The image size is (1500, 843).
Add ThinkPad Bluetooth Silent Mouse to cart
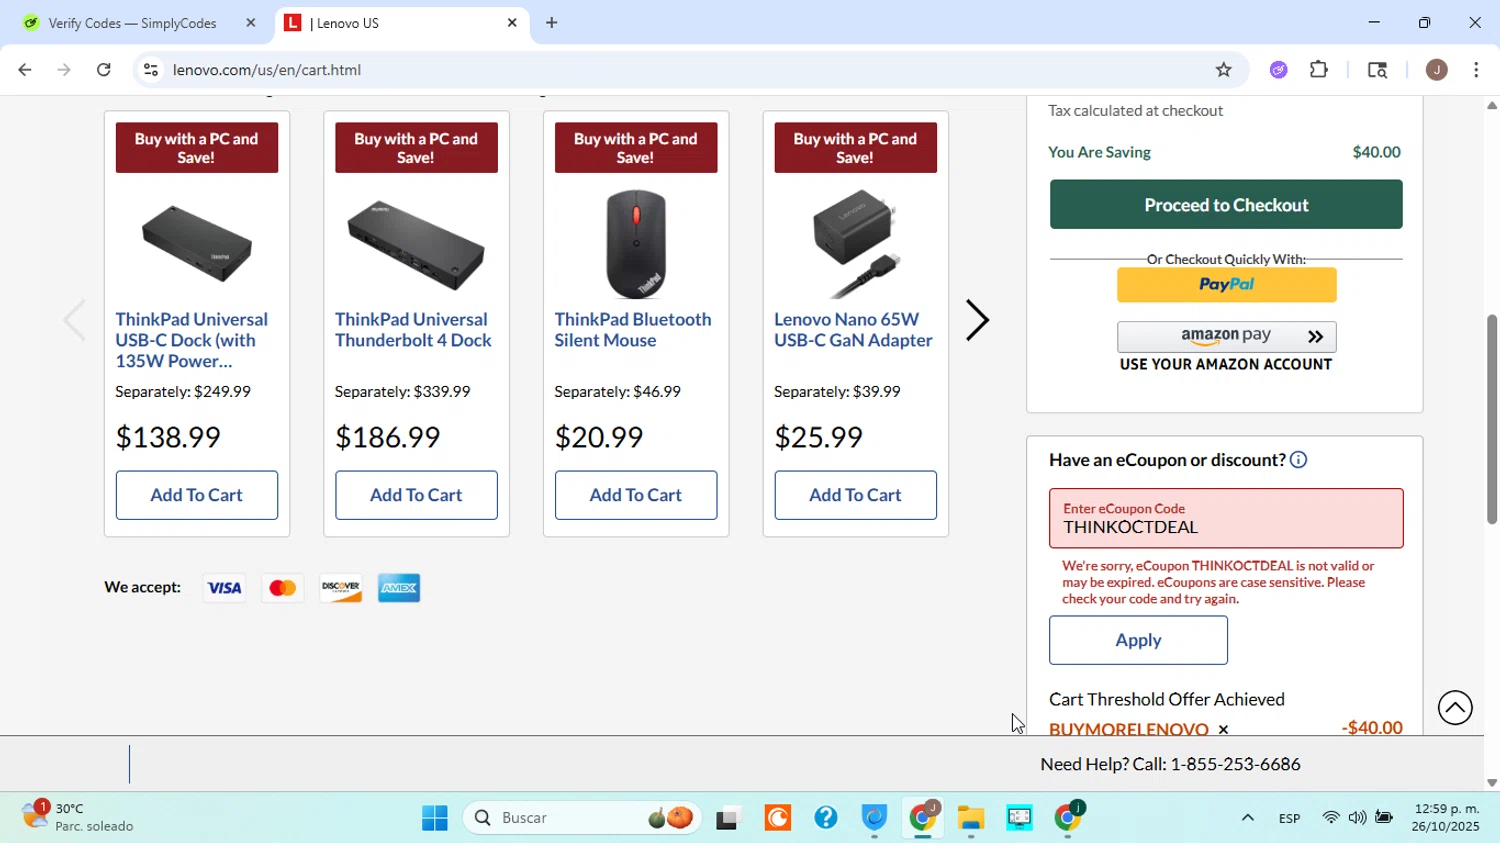(x=636, y=495)
